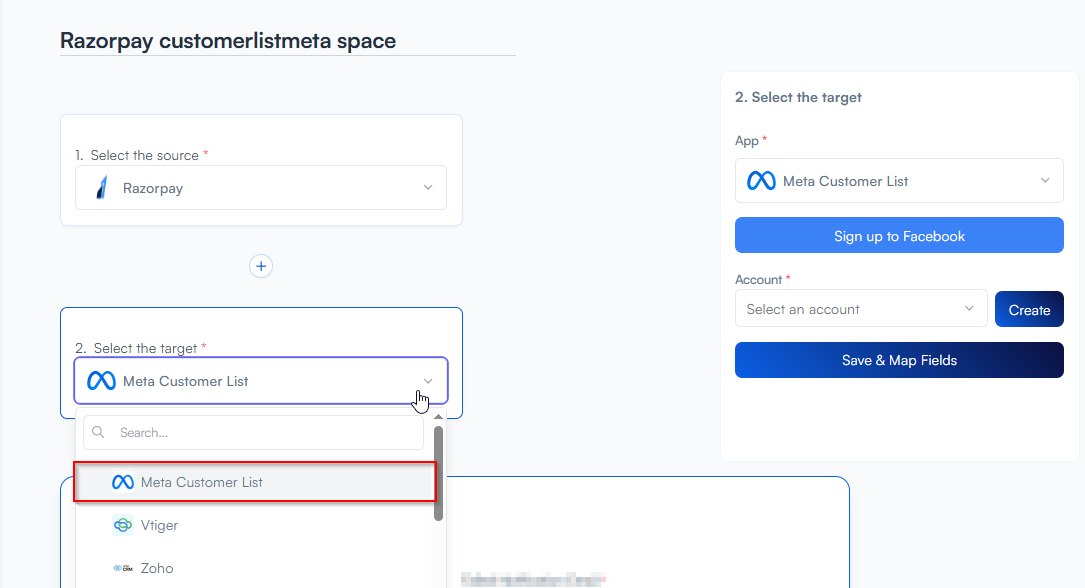1085x588 pixels.
Task: Click the Zoho CRM logo in the list
Action: [123, 568]
